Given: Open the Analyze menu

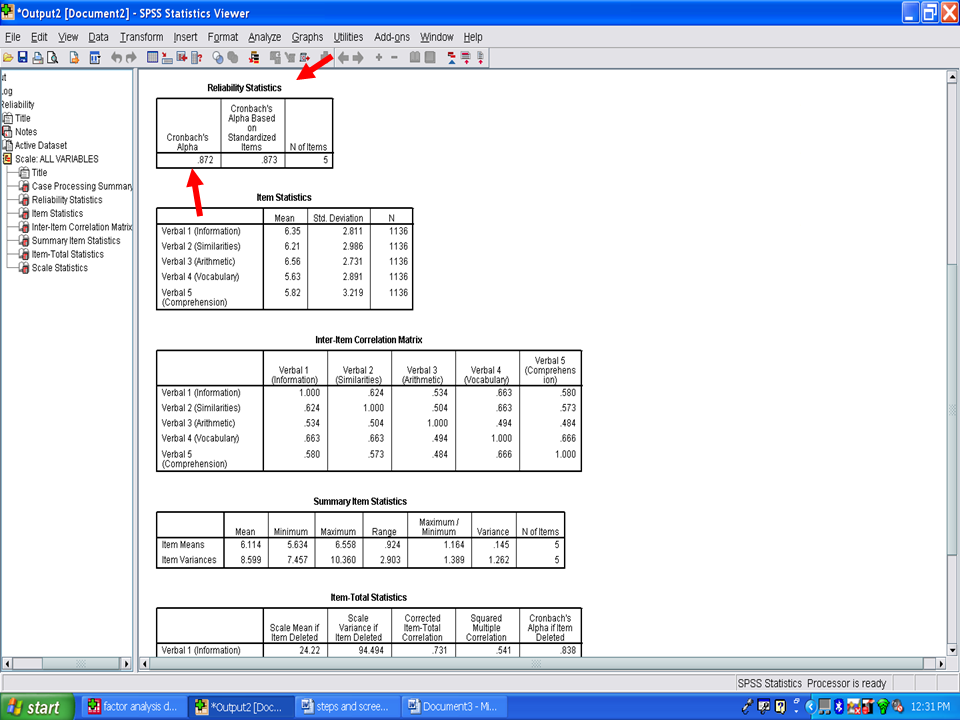Looking at the screenshot, I should click(x=264, y=37).
